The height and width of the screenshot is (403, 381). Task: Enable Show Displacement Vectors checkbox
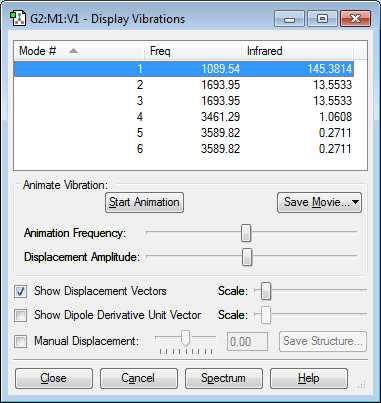click(20, 291)
